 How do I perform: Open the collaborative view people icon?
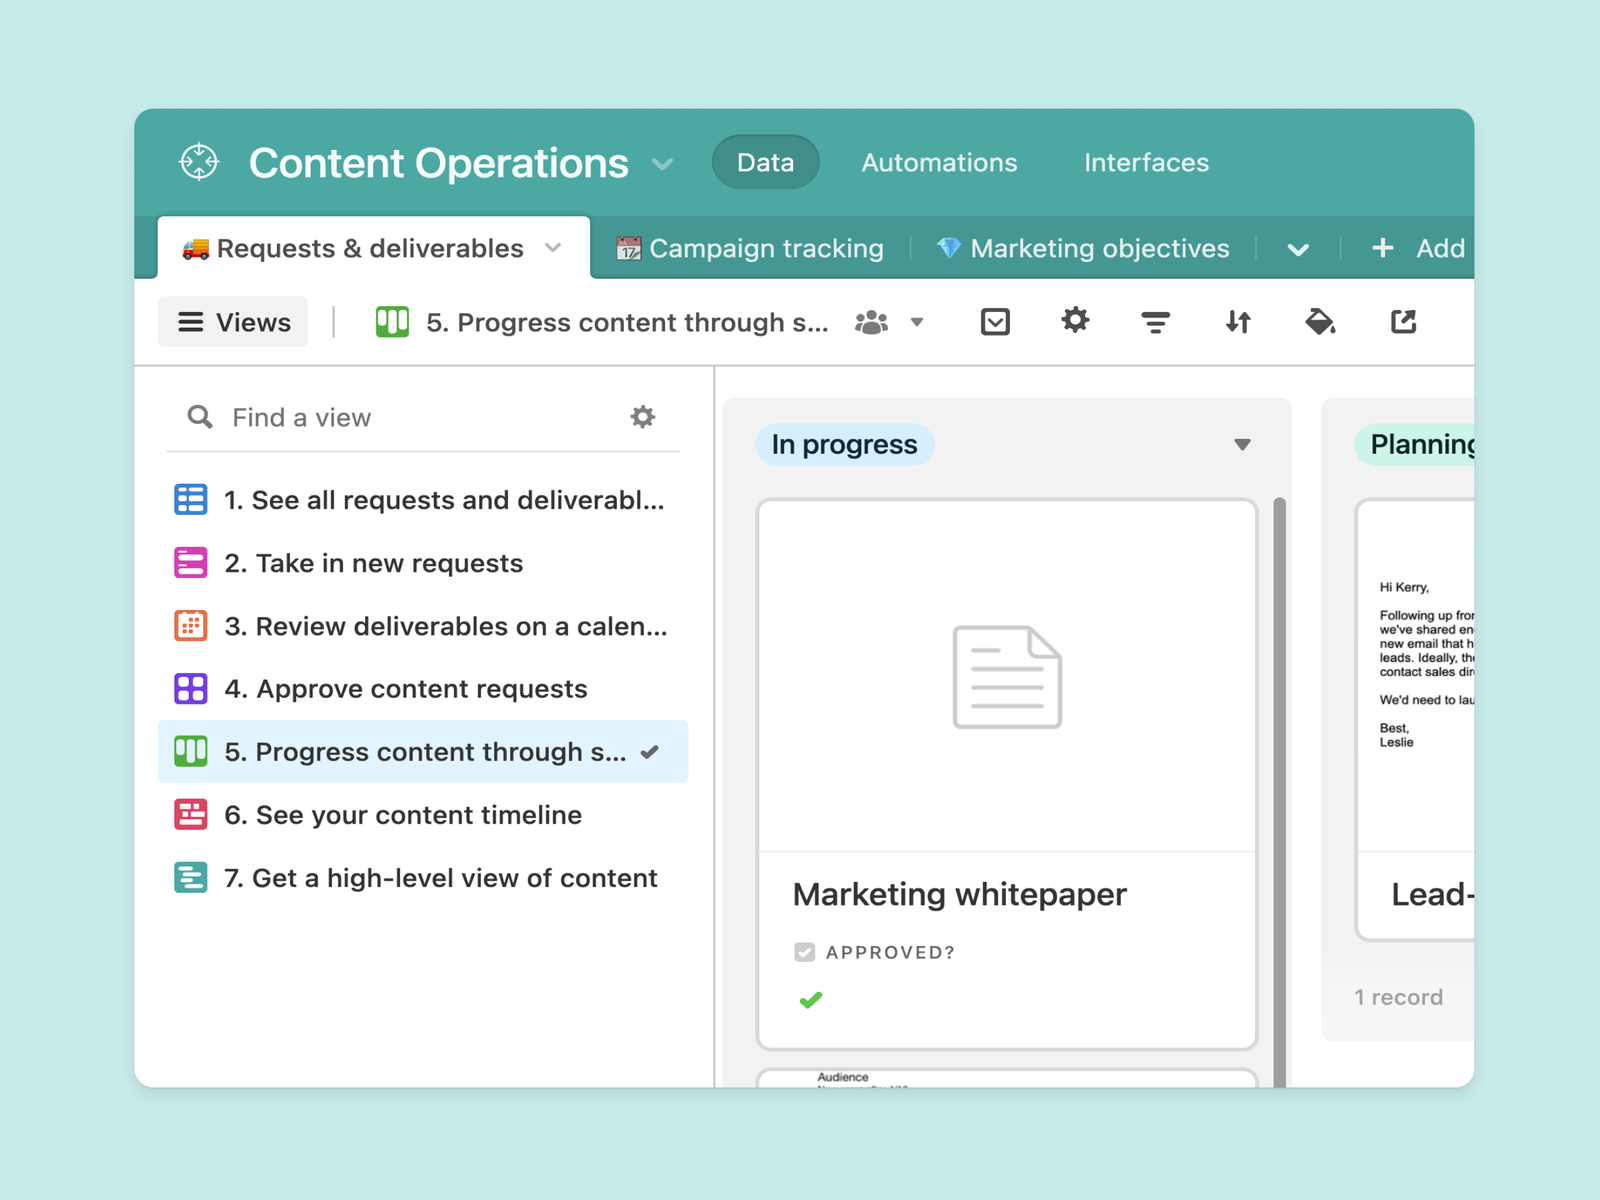872,322
